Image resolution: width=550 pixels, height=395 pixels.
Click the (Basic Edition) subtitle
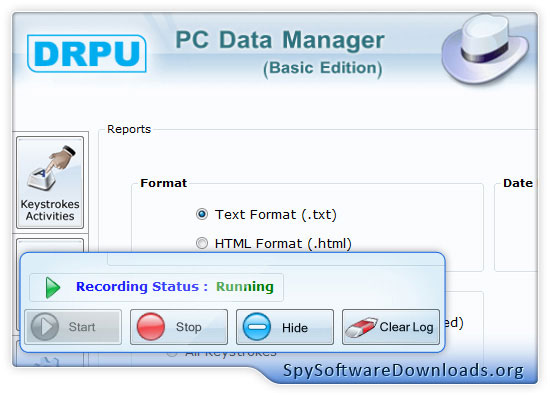pyautogui.click(x=323, y=68)
